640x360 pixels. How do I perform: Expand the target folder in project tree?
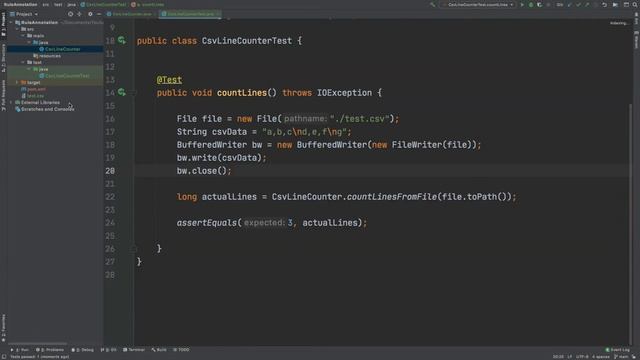pos(17,82)
